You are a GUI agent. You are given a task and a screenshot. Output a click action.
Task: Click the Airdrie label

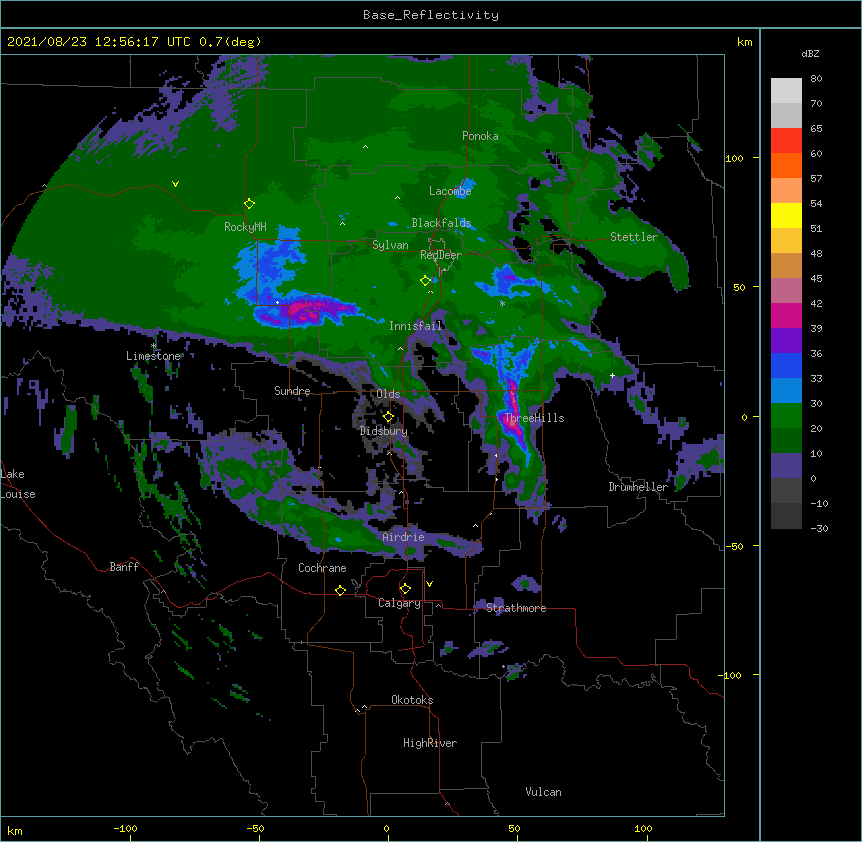click(404, 537)
